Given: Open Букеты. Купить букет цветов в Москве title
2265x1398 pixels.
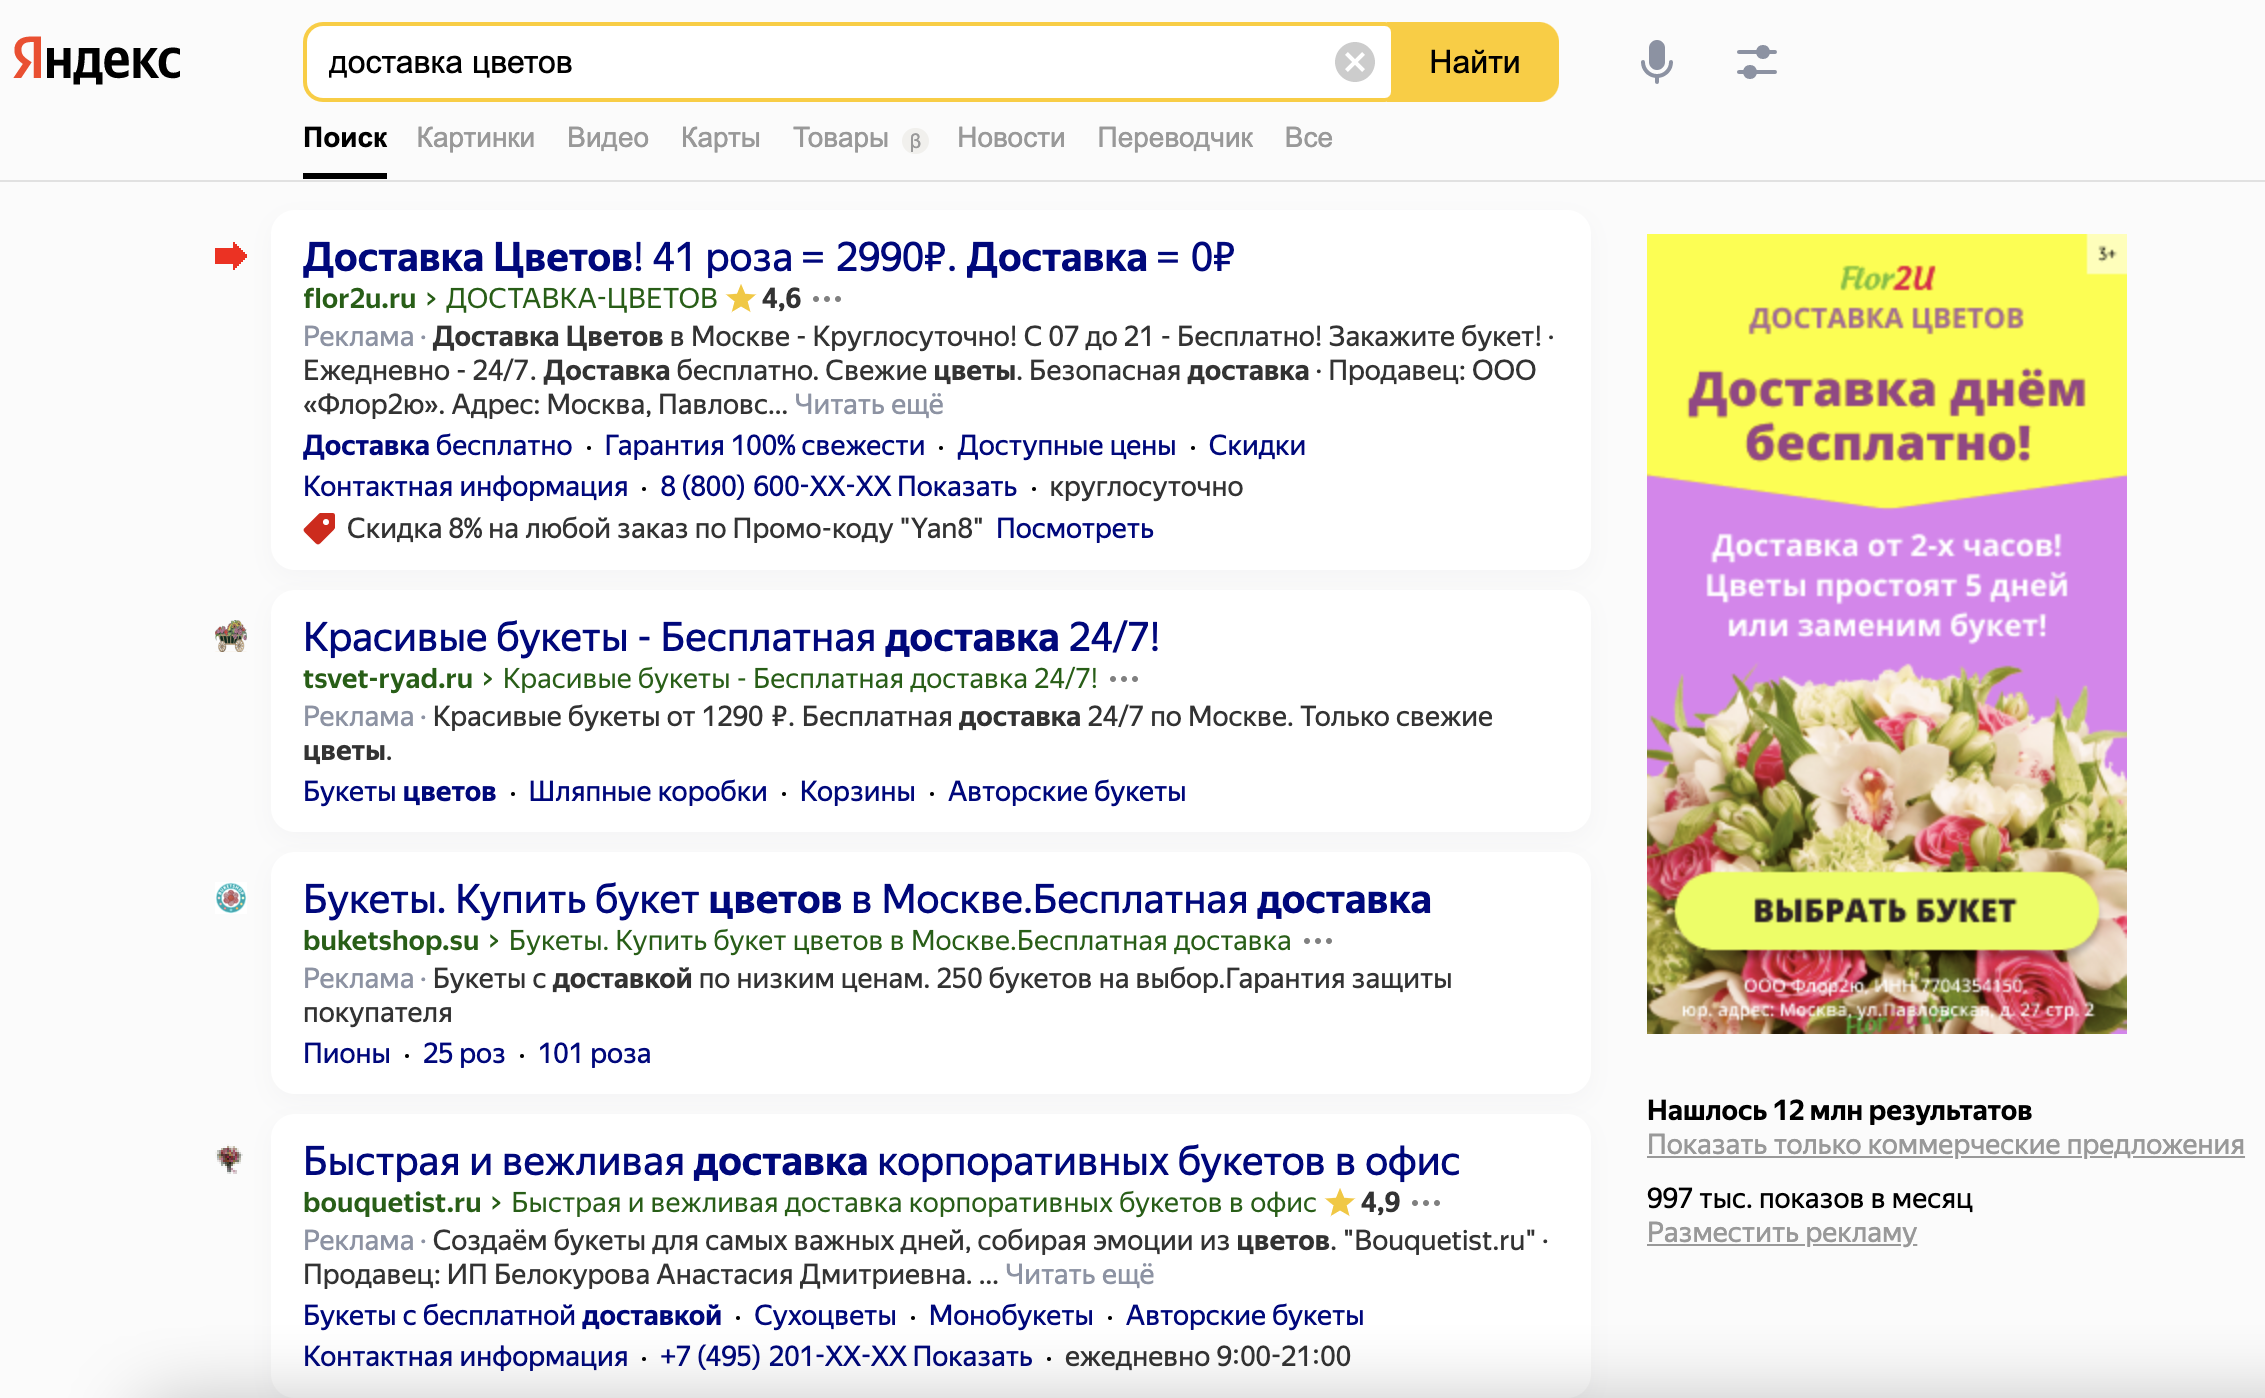Looking at the screenshot, I should click(x=867, y=899).
